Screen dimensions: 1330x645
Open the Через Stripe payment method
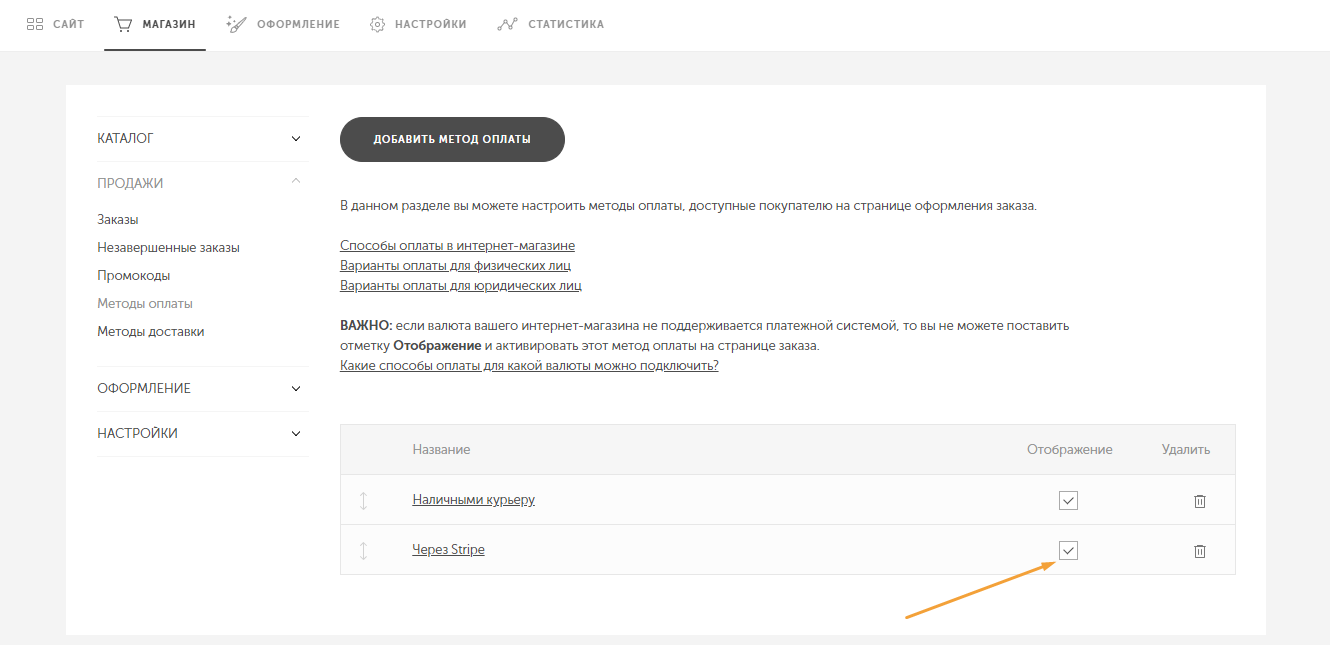point(448,549)
